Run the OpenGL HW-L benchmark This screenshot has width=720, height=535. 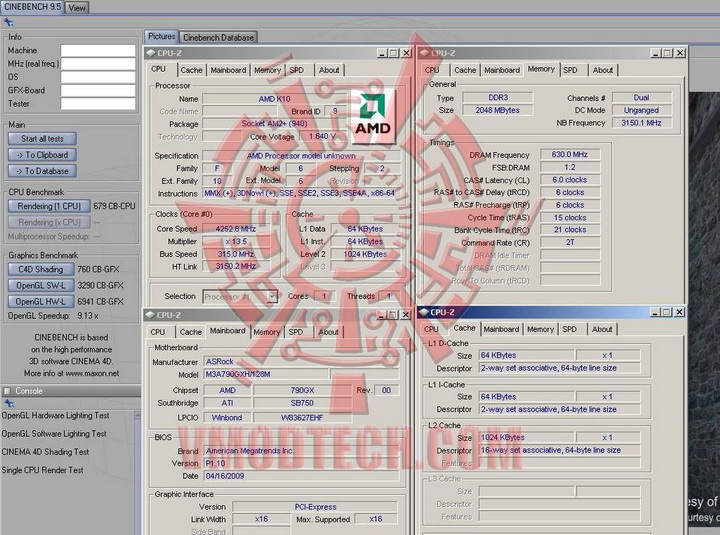[41, 301]
